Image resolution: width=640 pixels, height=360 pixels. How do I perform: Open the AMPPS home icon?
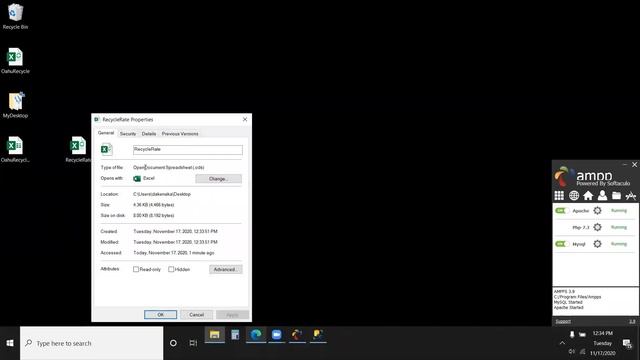tap(588, 196)
